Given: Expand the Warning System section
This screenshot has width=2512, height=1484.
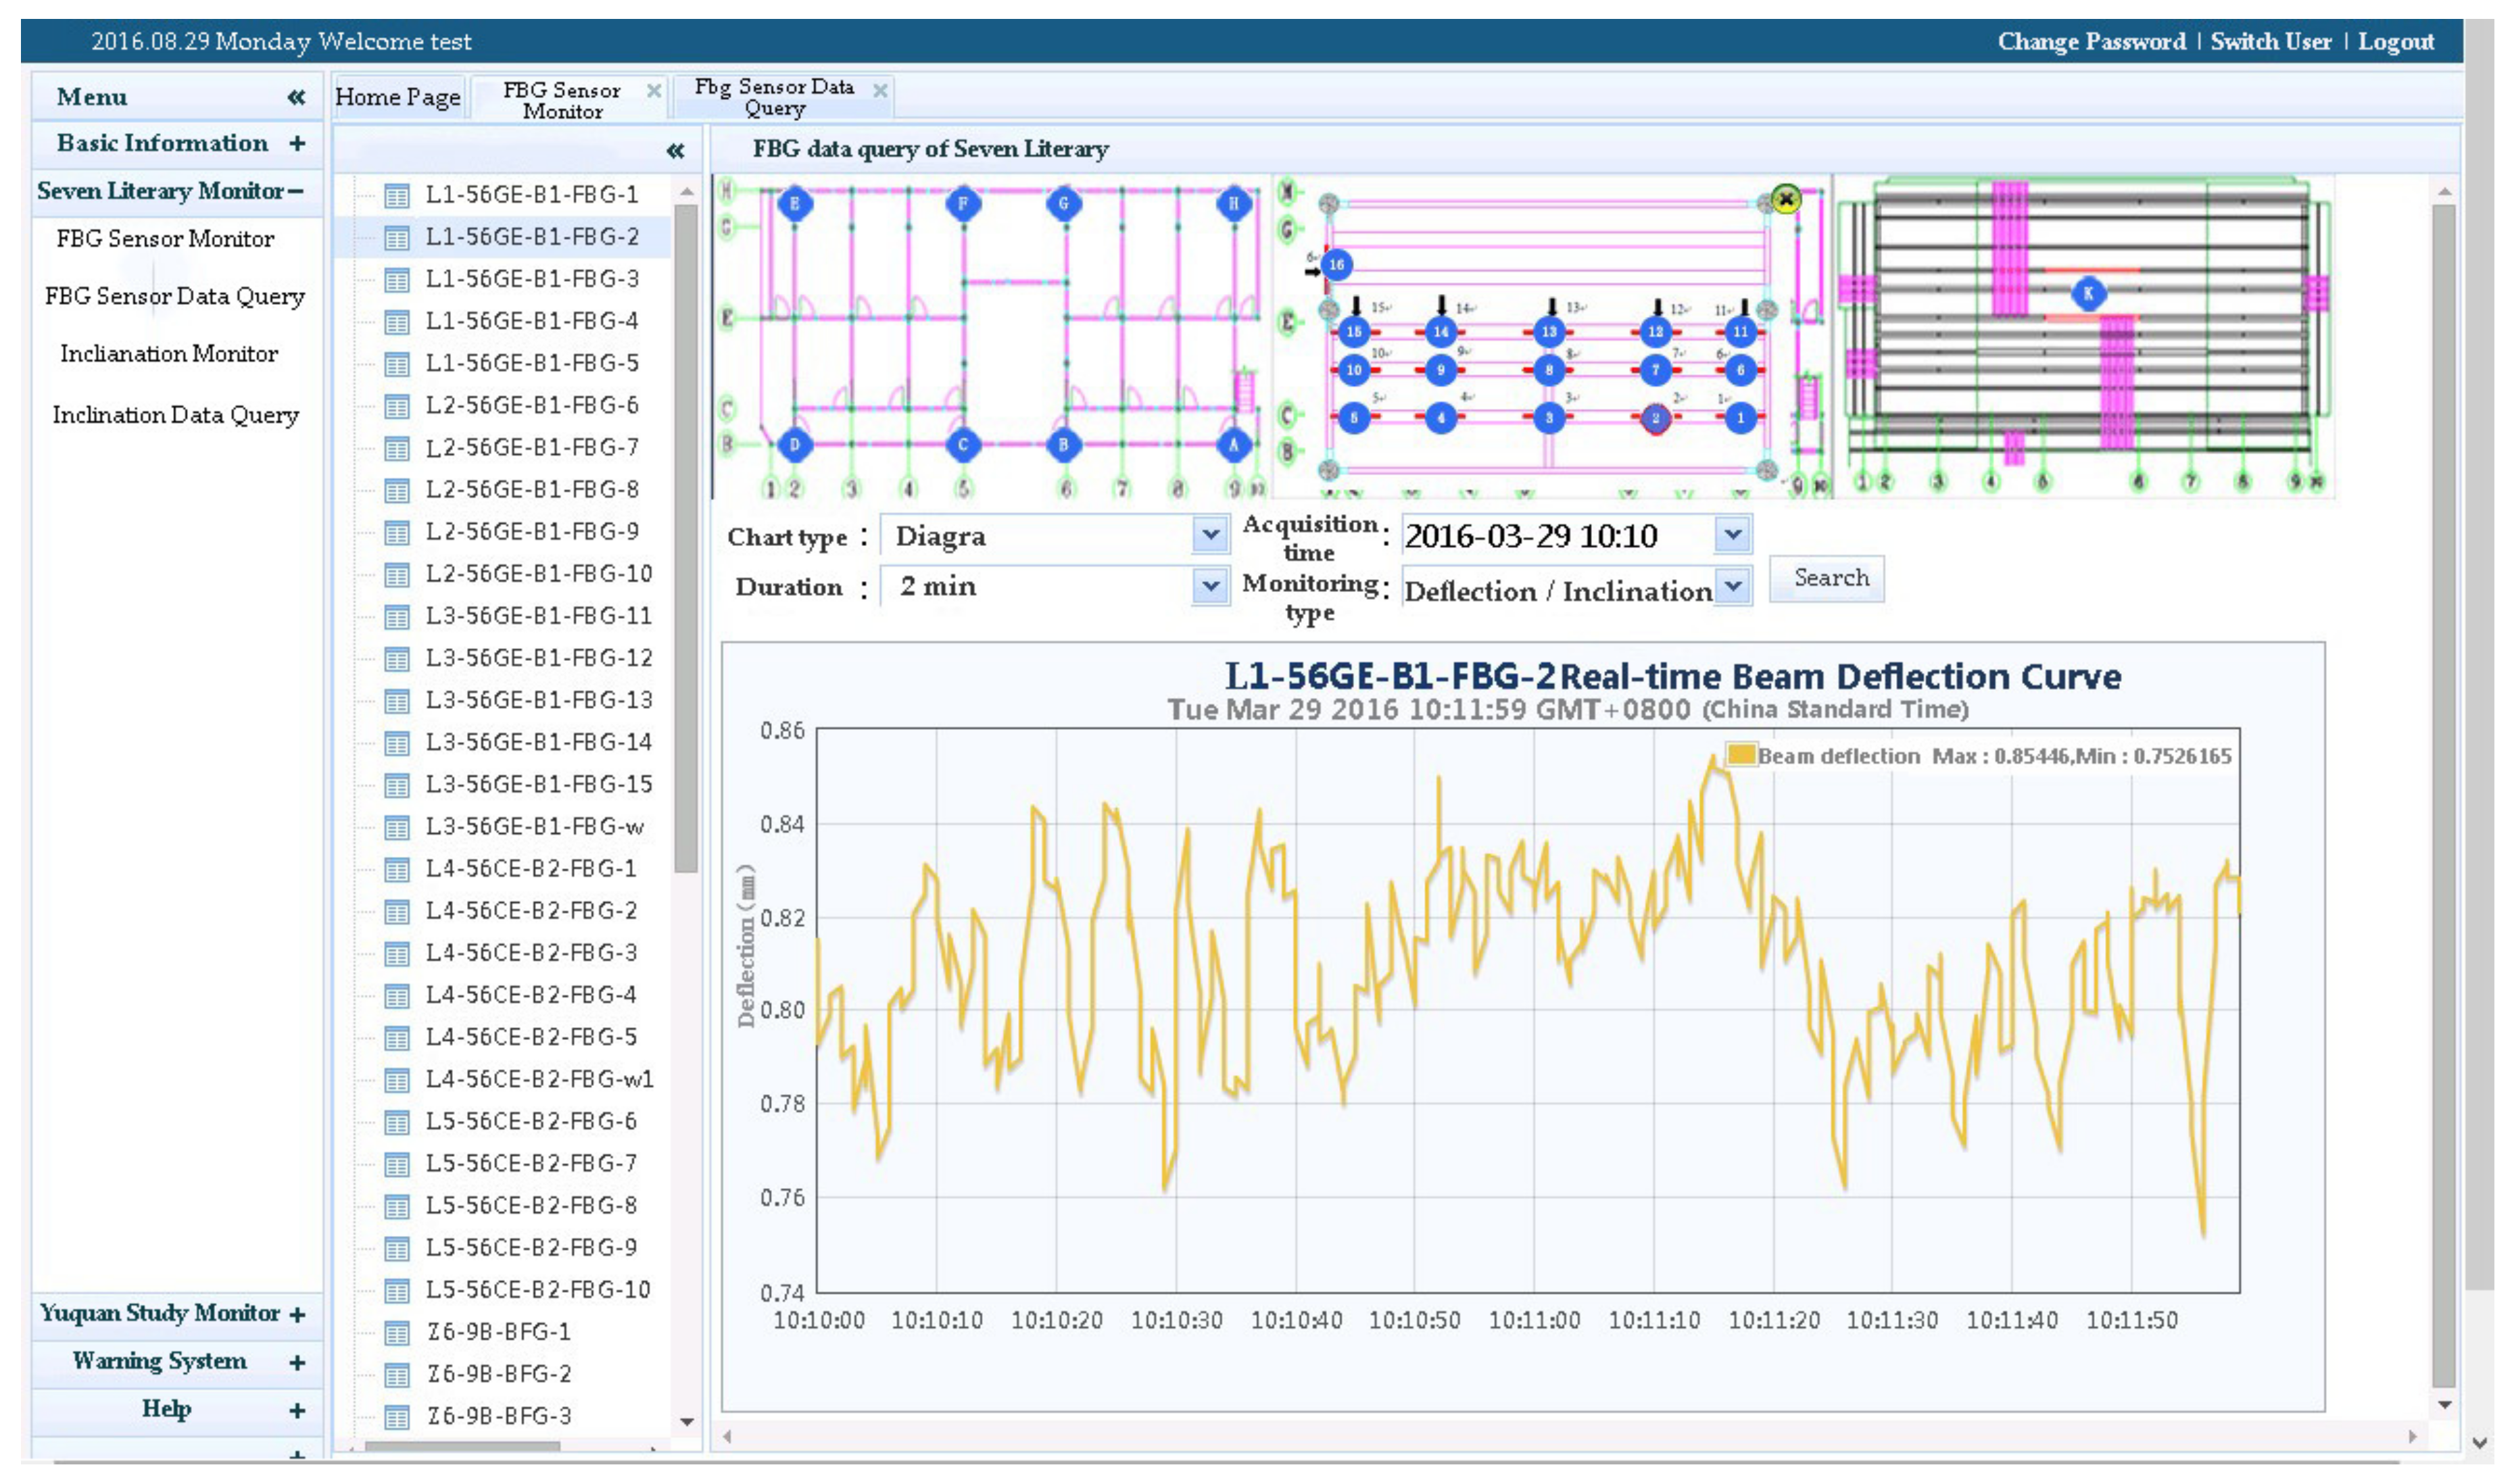Looking at the screenshot, I should 297,1363.
